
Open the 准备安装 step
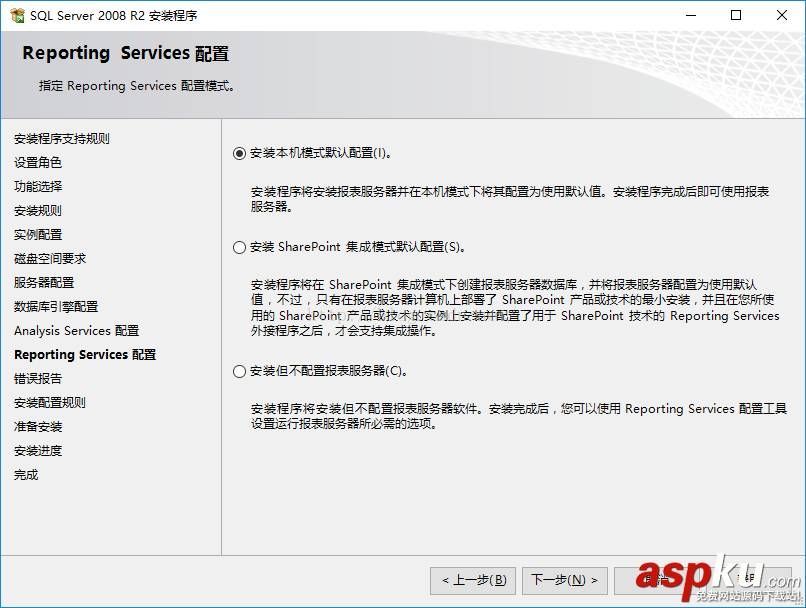37,426
